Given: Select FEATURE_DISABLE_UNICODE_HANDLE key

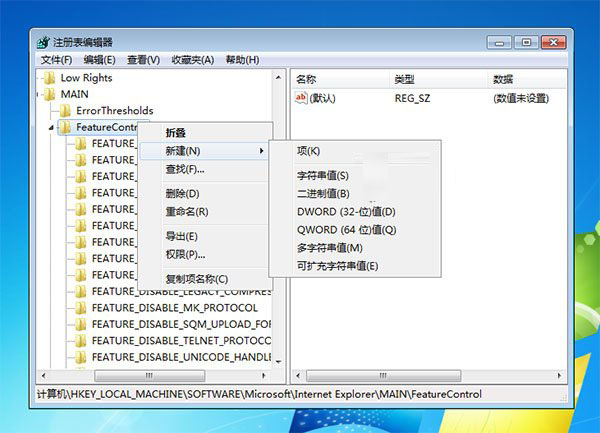Looking at the screenshot, I should 181,357.
